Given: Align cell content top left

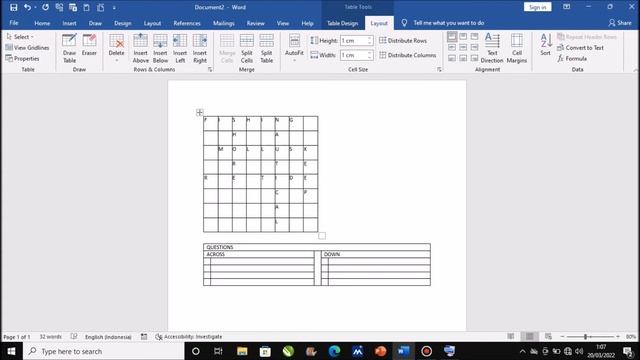Looking at the screenshot, I should coord(452,37).
